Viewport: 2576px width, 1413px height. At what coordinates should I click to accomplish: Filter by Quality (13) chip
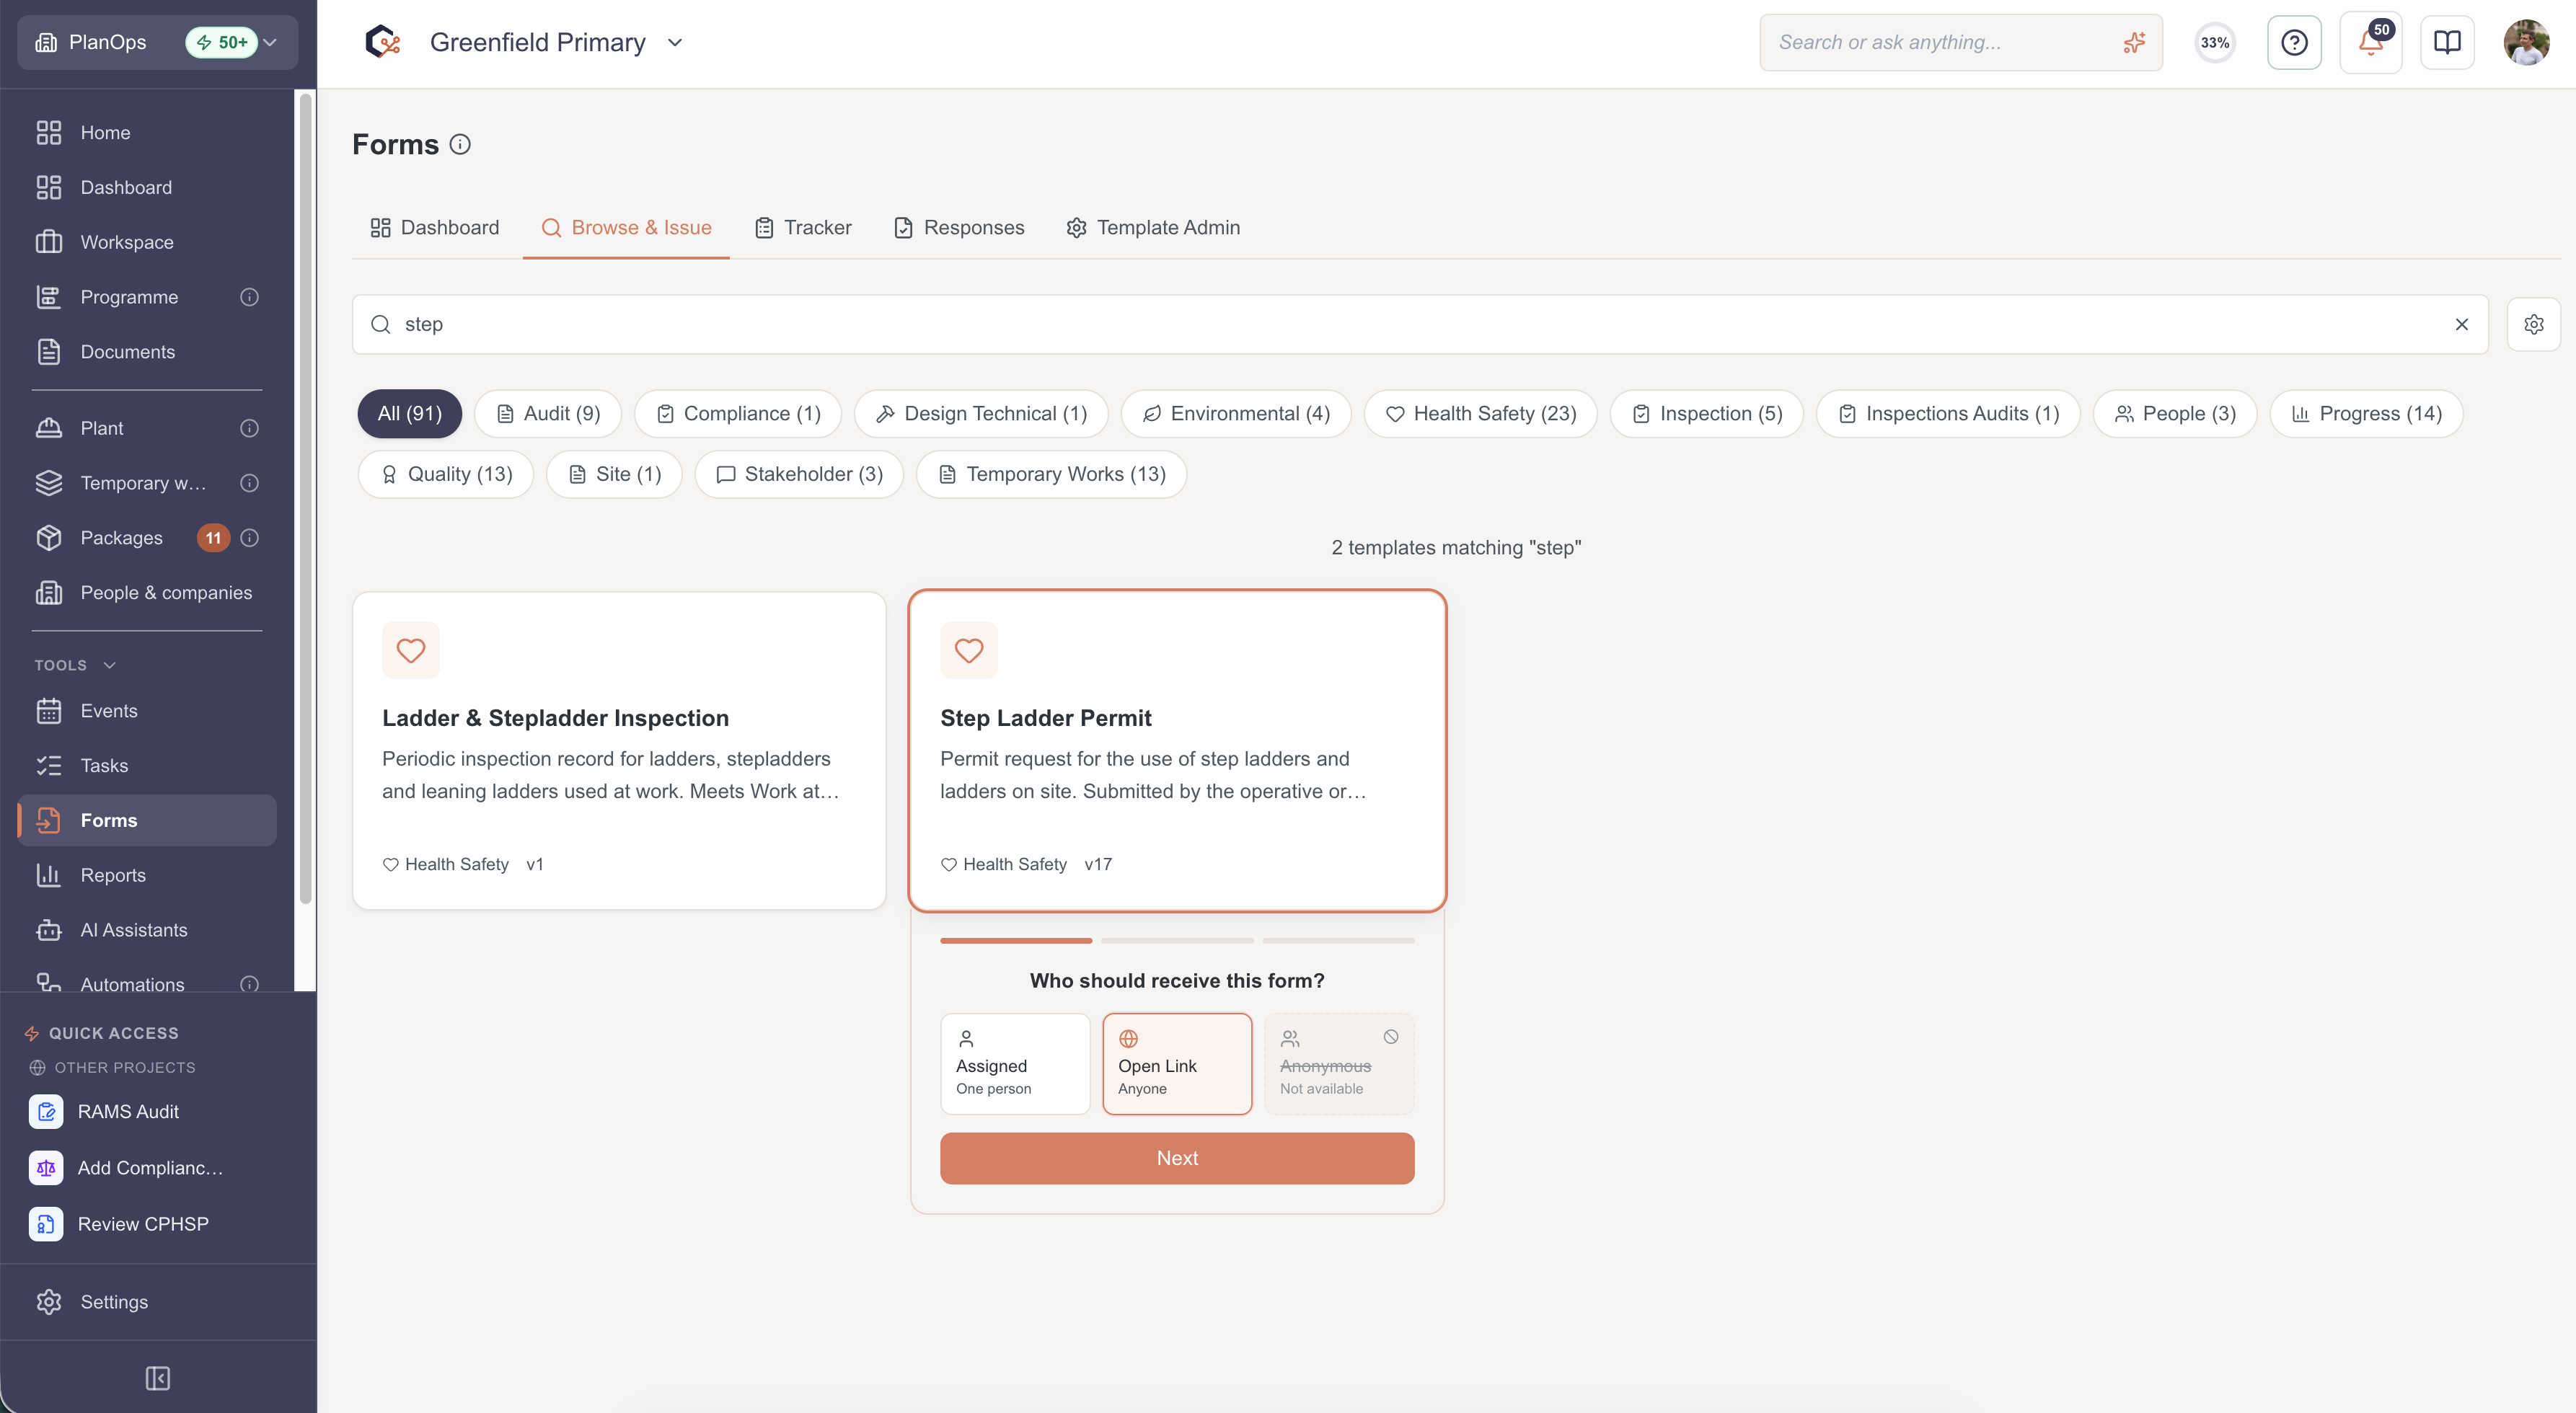point(446,474)
